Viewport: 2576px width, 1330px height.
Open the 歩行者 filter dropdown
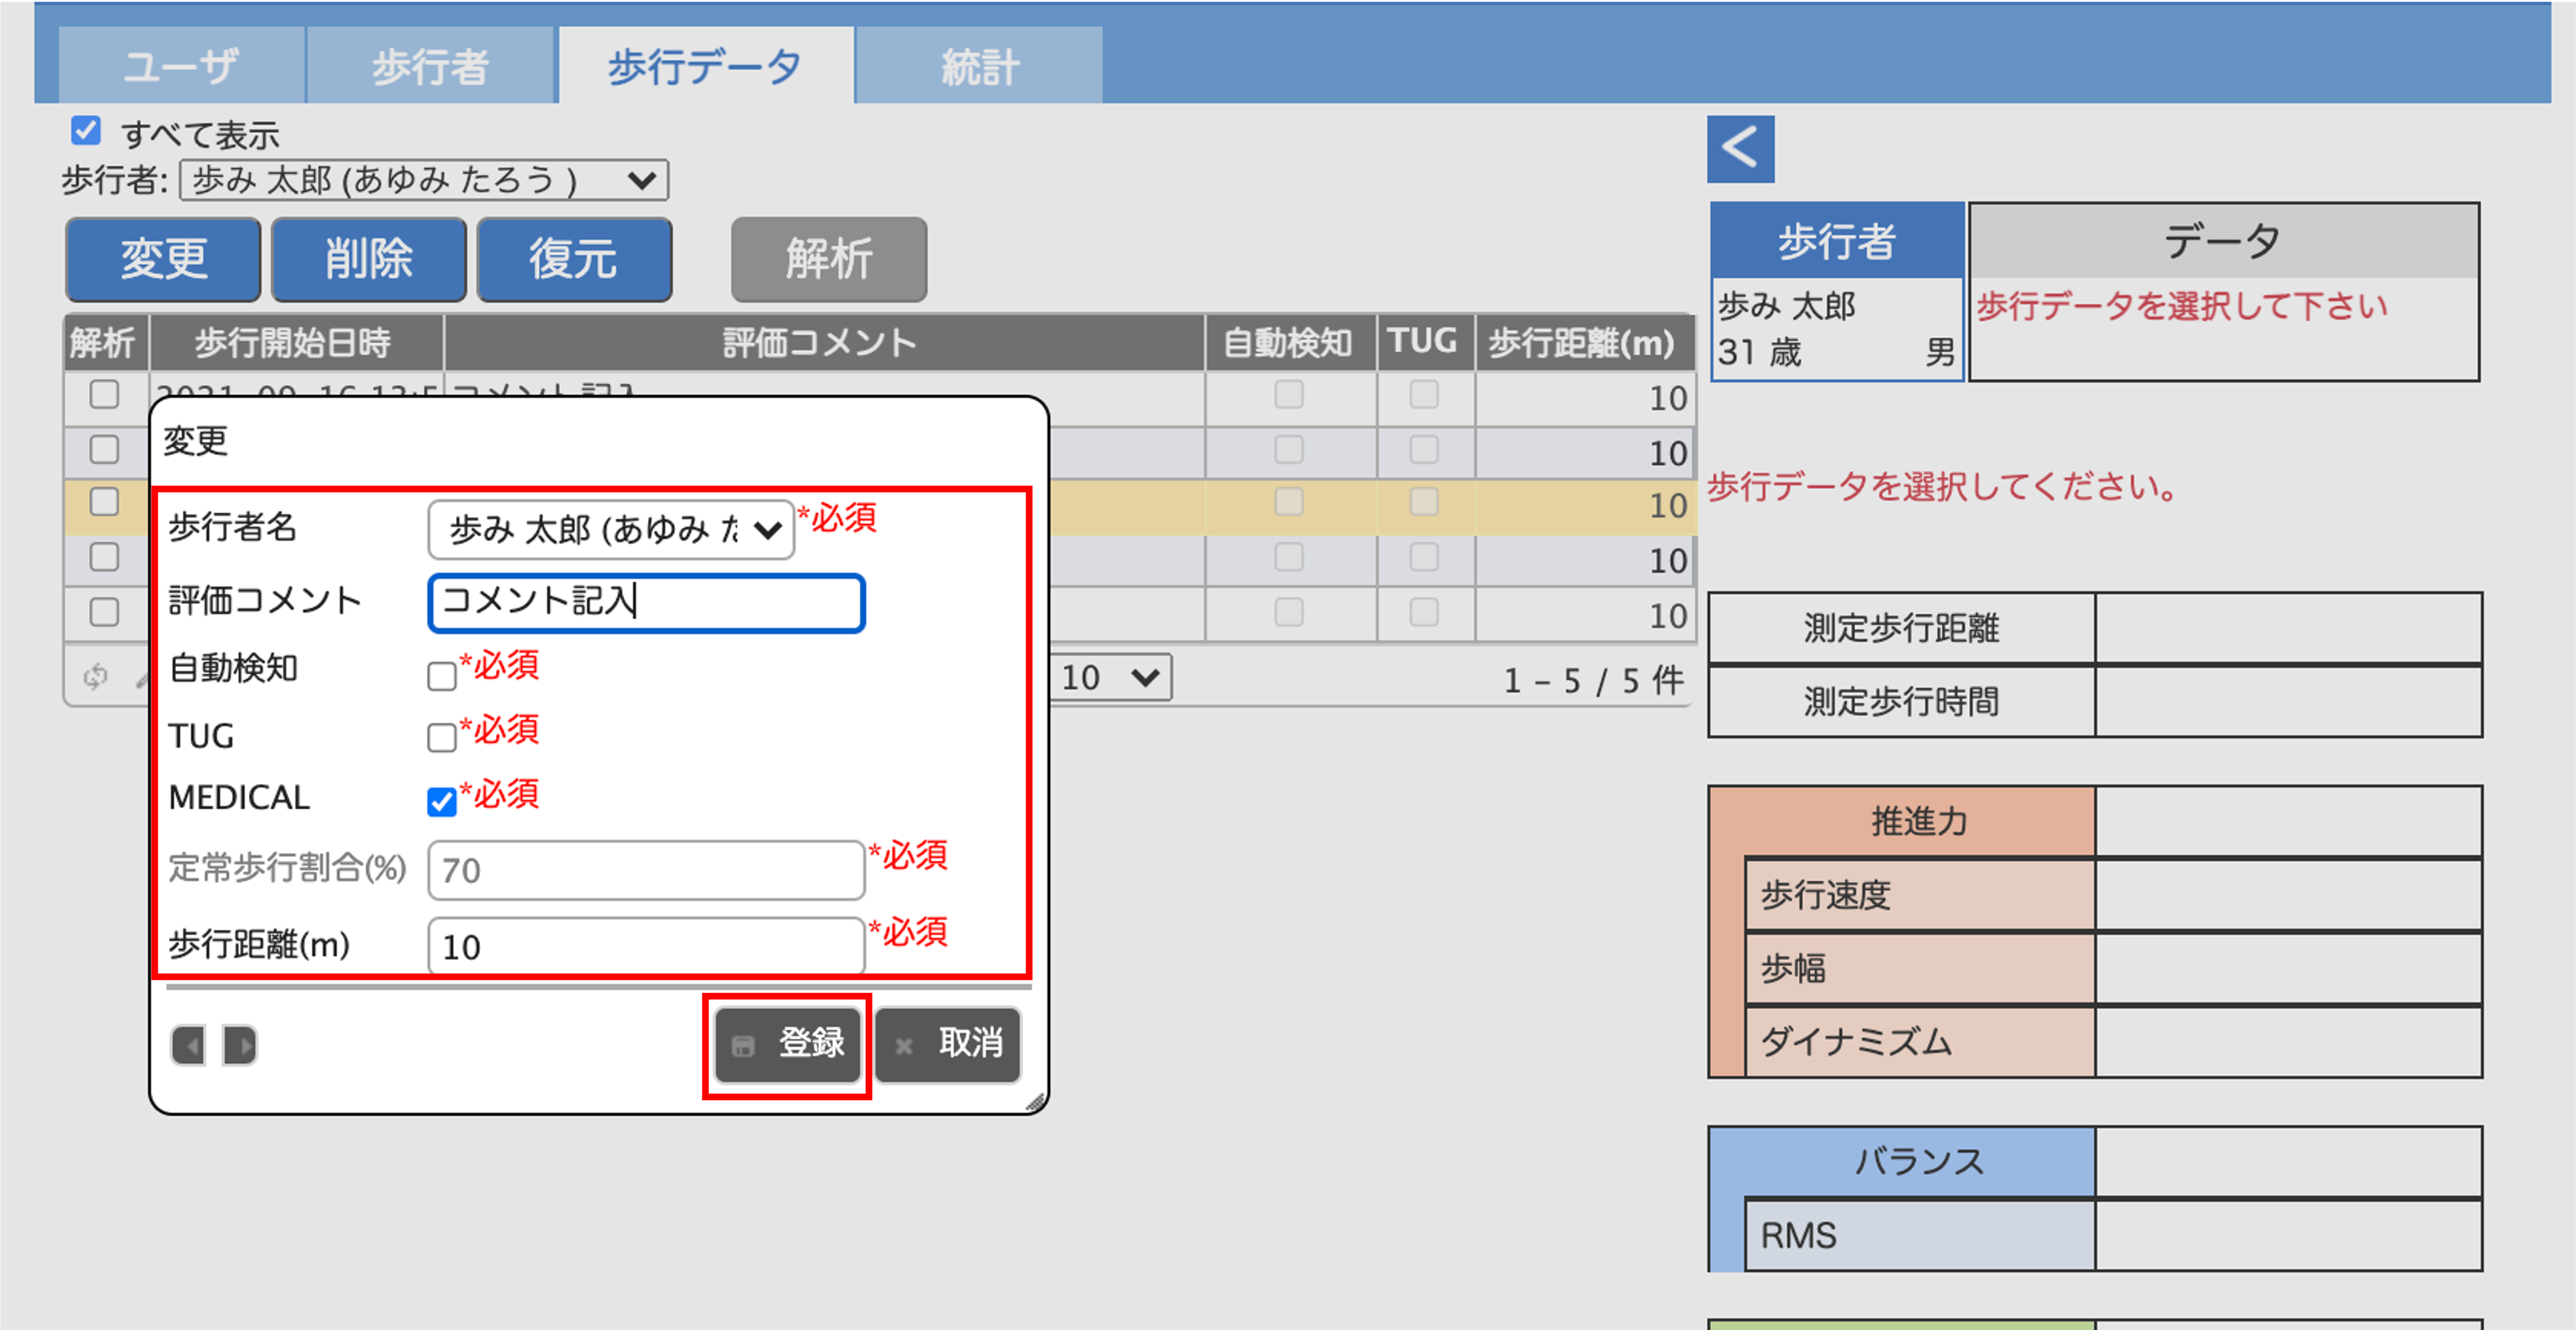click(424, 181)
